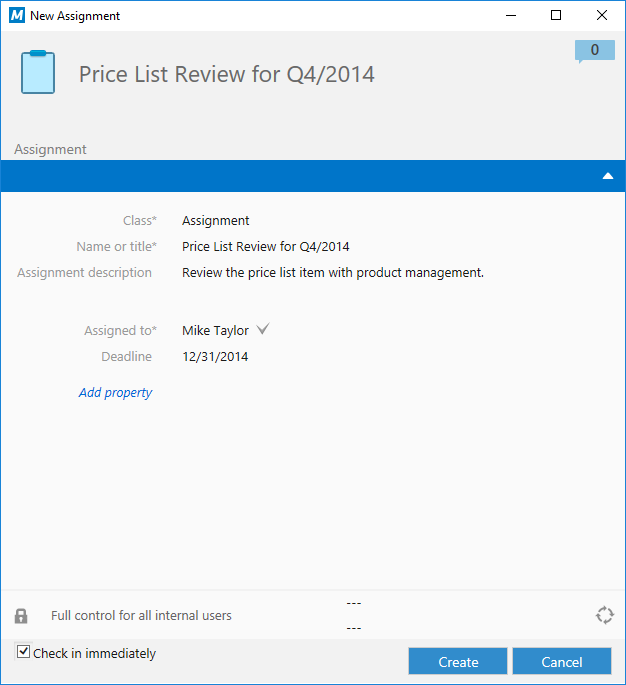Viewport: 626px width, 685px height.
Task: Click the blue clipboard assignment icon
Action: pyautogui.click(x=38, y=72)
